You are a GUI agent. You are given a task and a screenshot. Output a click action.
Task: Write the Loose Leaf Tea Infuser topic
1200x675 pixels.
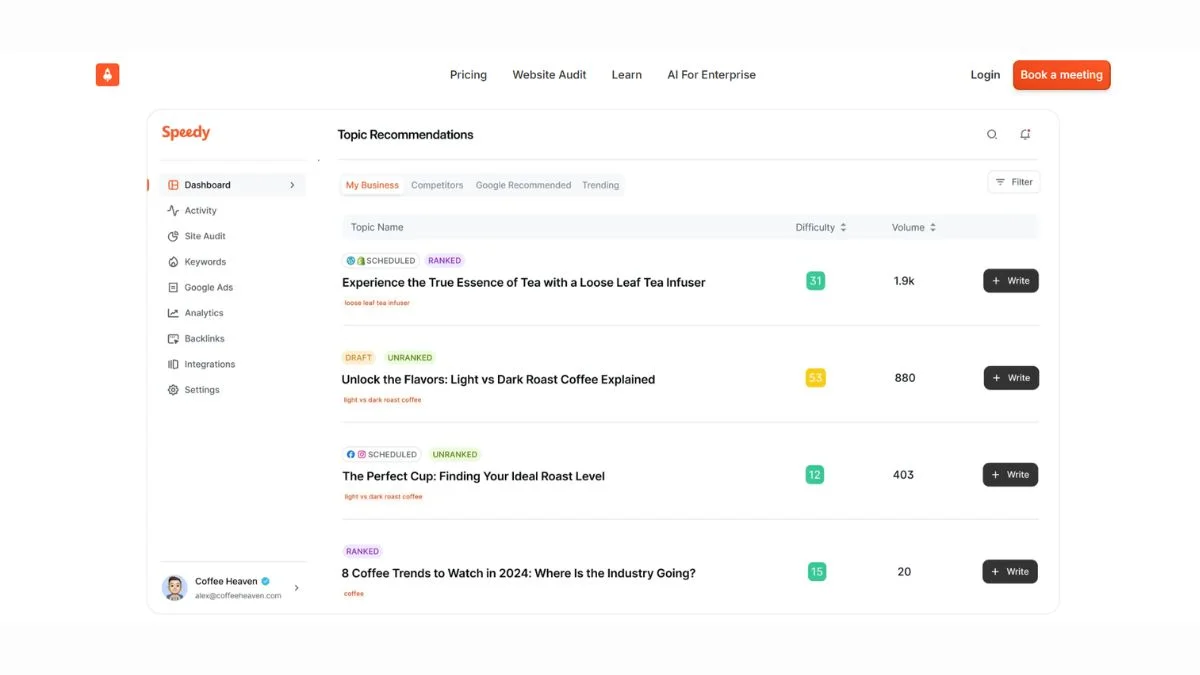[x=1011, y=281]
